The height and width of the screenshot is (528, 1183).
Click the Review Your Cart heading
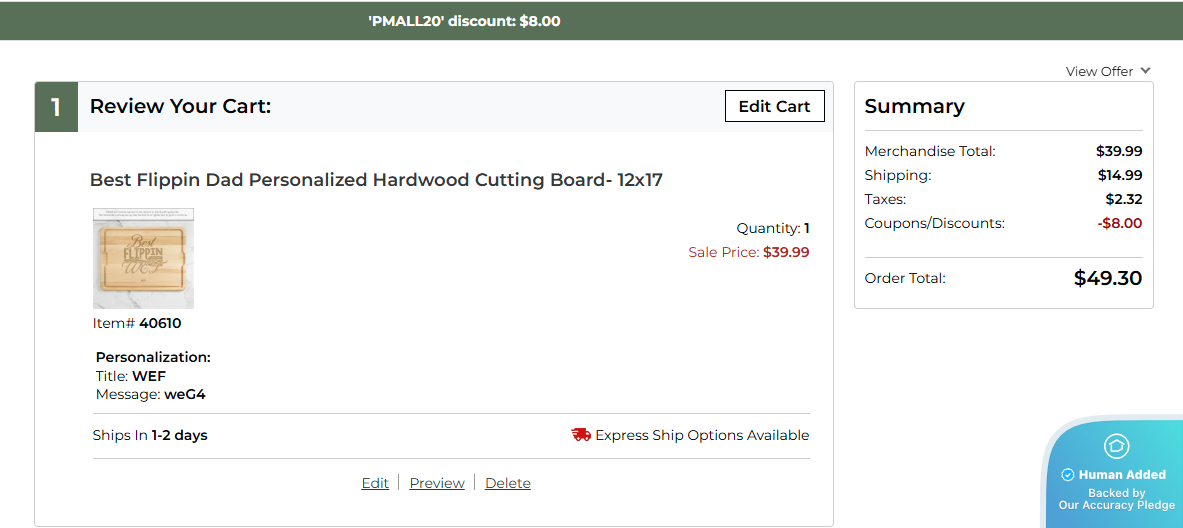tap(180, 106)
